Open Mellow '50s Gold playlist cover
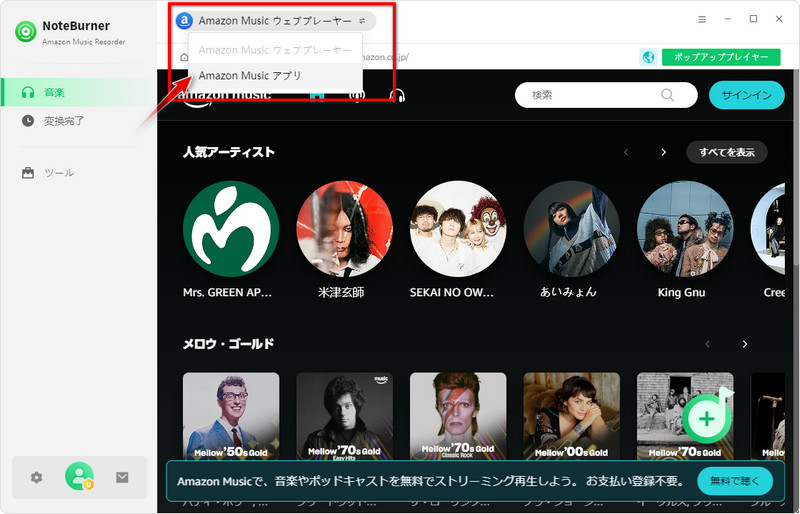Image resolution: width=800 pixels, height=514 pixels. point(231,416)
